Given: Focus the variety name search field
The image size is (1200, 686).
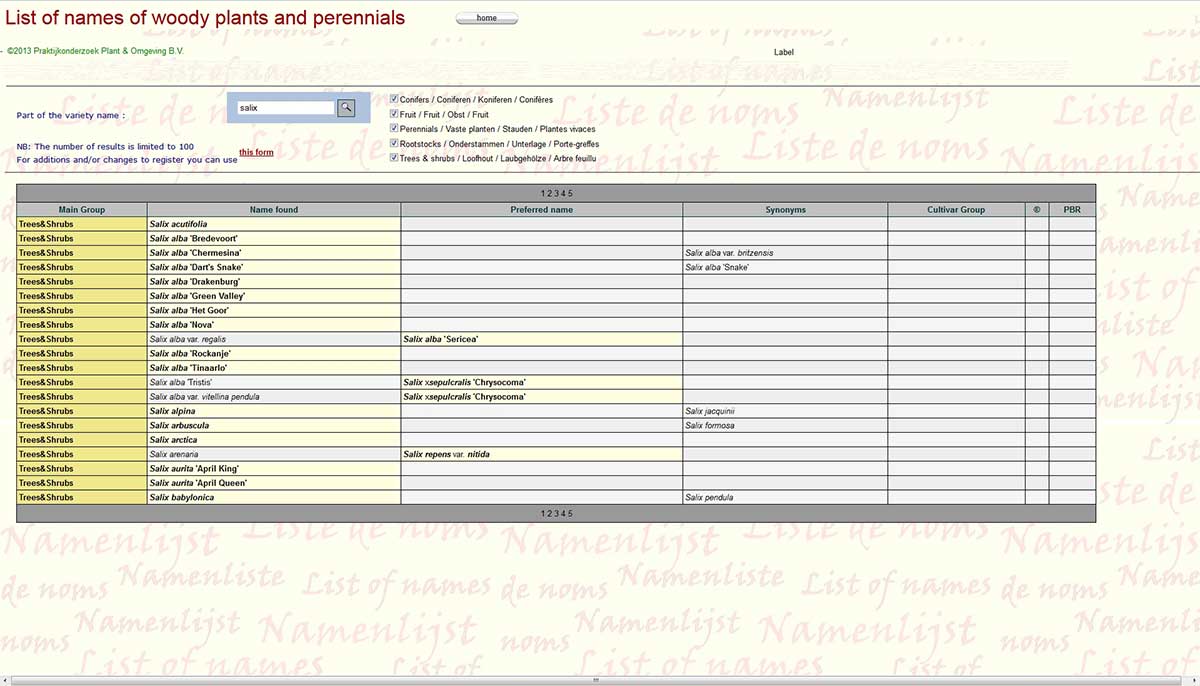Looking at the screenshot, I should pos(285,108).
